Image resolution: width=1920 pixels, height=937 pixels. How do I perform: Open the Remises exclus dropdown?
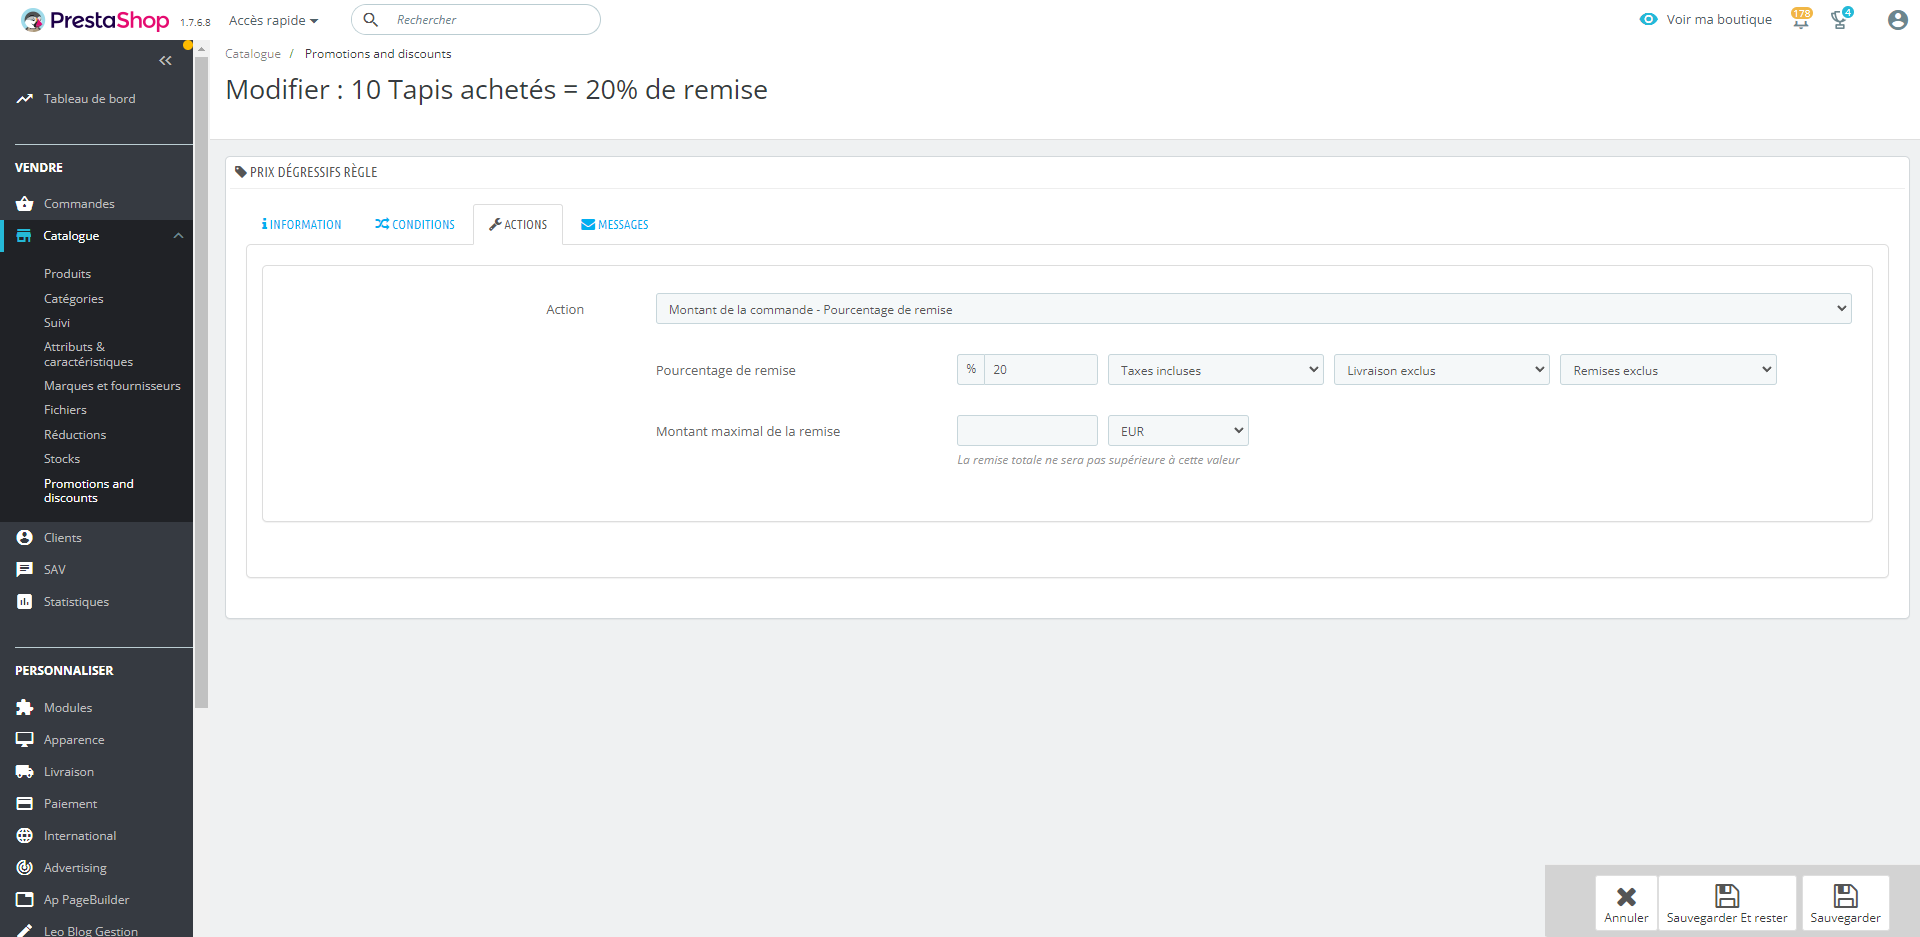(1667, 370)
